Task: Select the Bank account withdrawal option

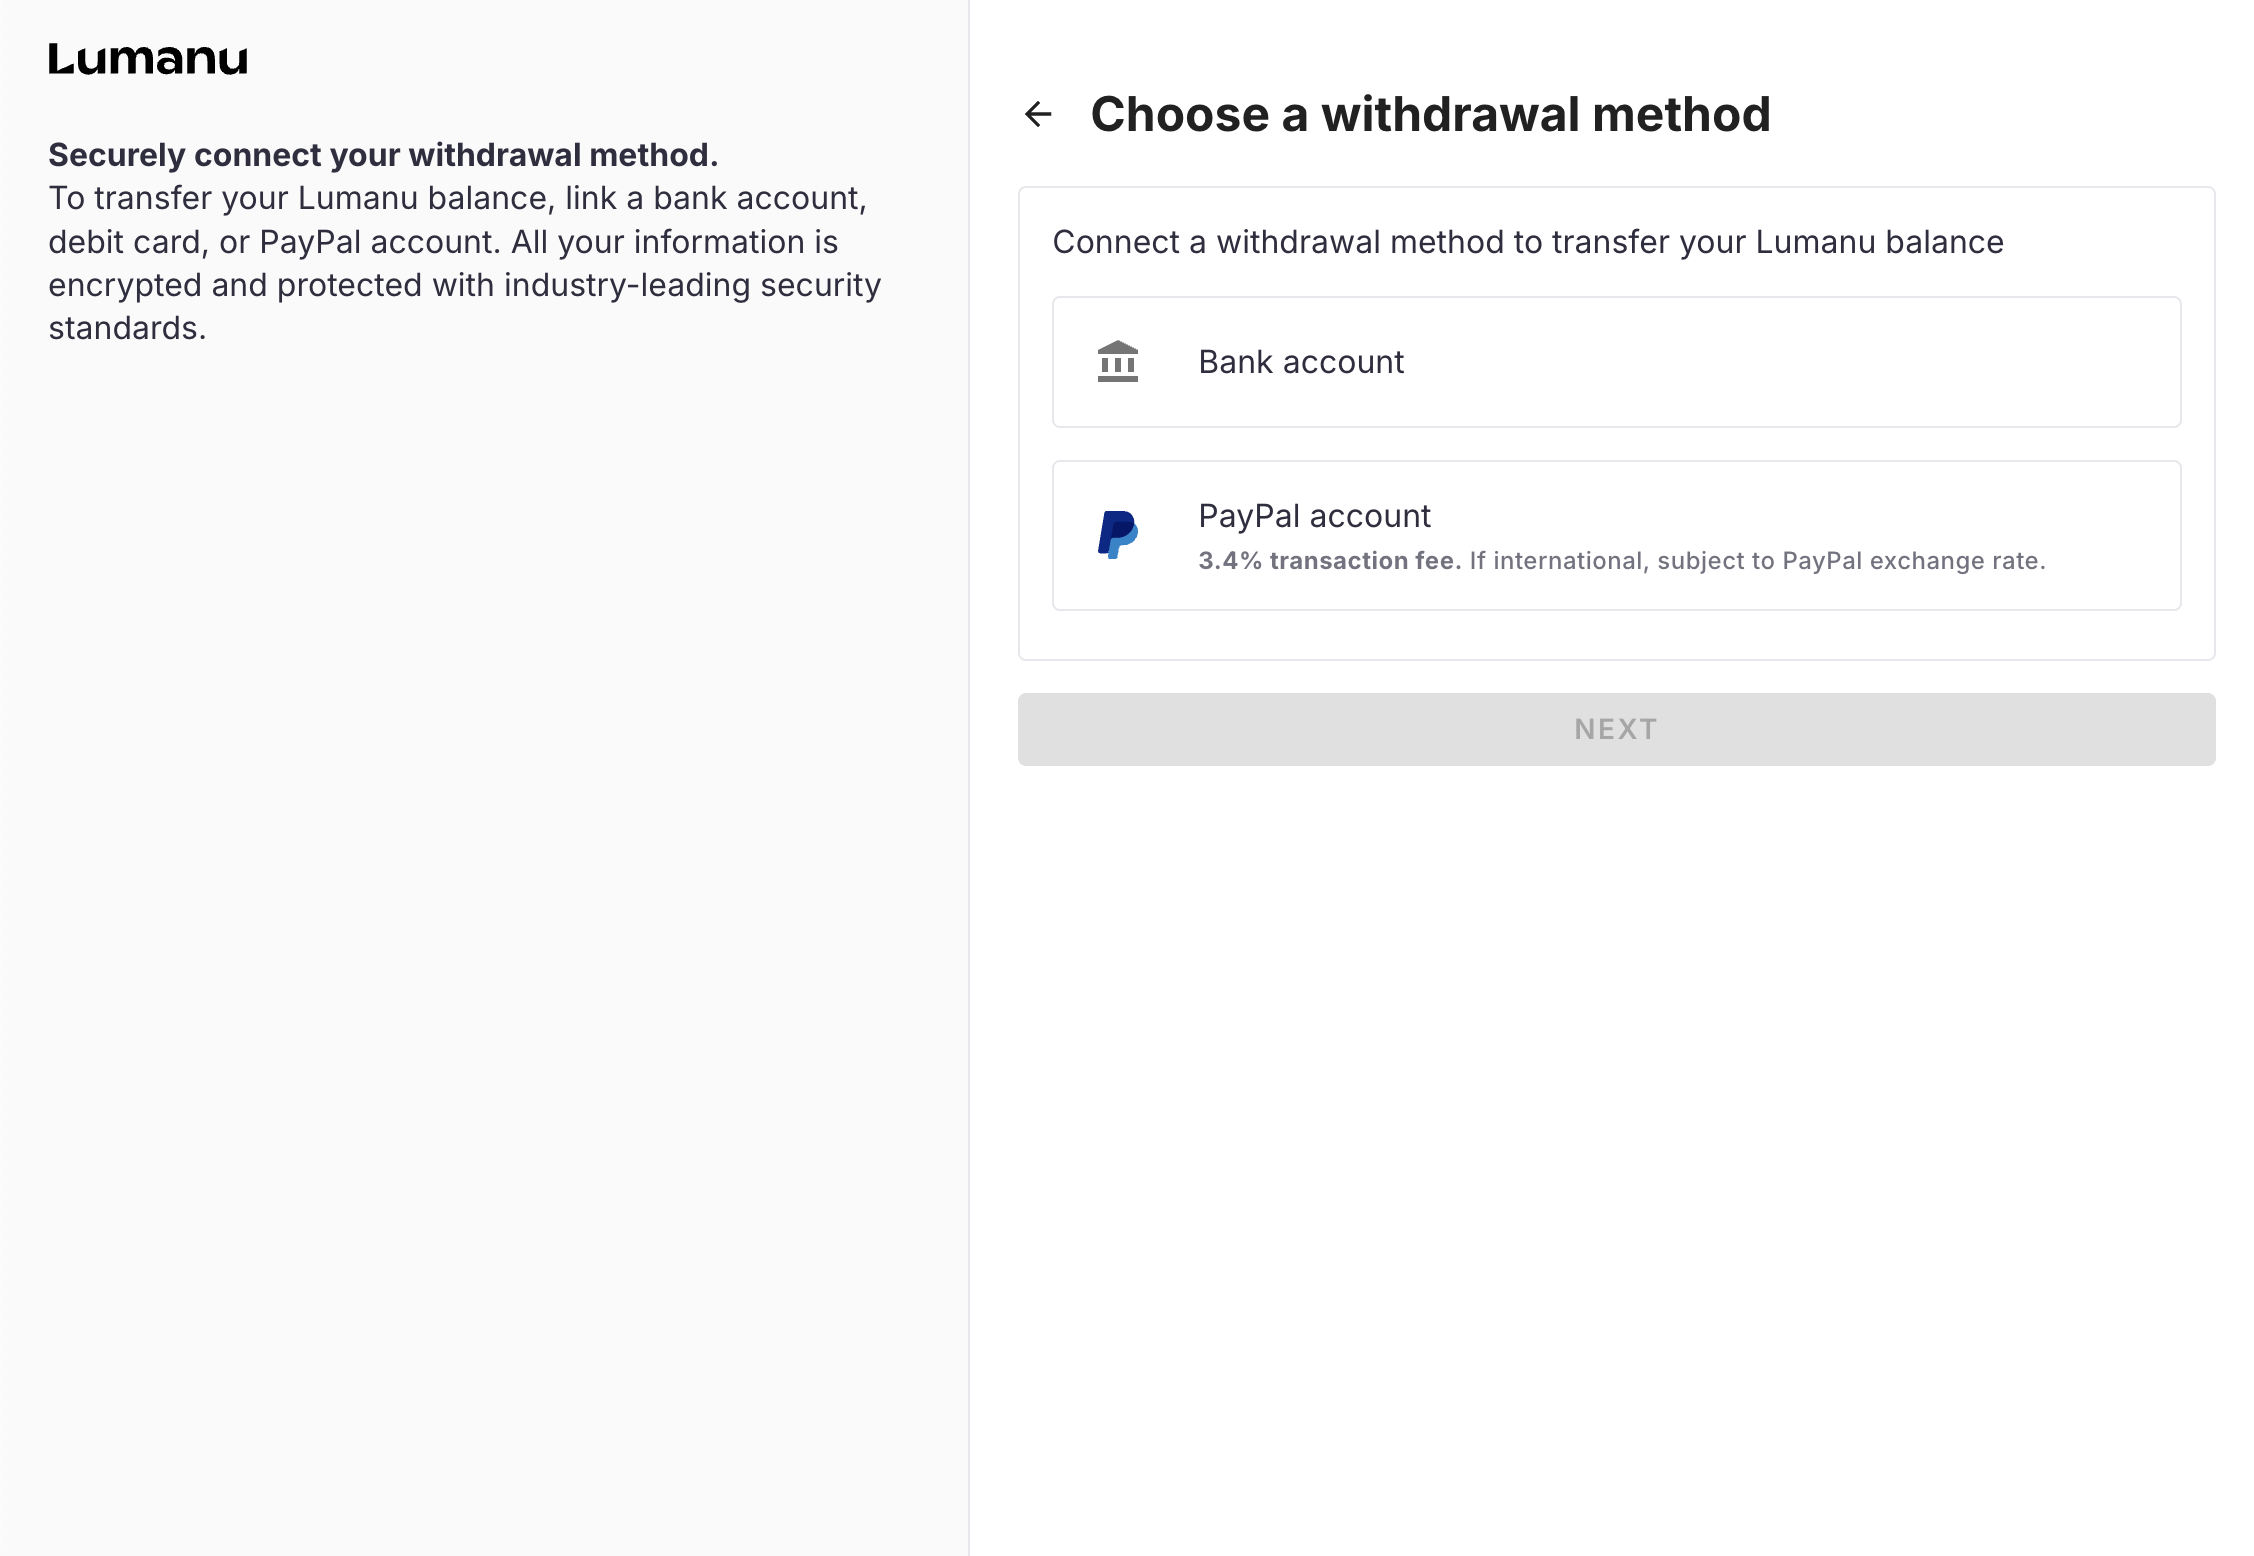Action: point(1615,362)
